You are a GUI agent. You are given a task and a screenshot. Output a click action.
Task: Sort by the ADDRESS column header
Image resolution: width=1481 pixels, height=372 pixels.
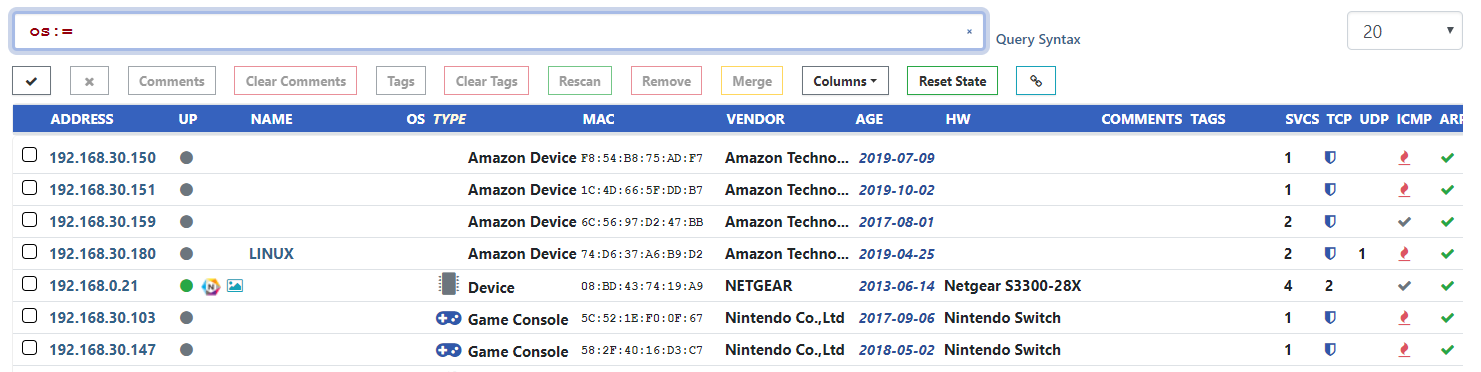point(82,119)
